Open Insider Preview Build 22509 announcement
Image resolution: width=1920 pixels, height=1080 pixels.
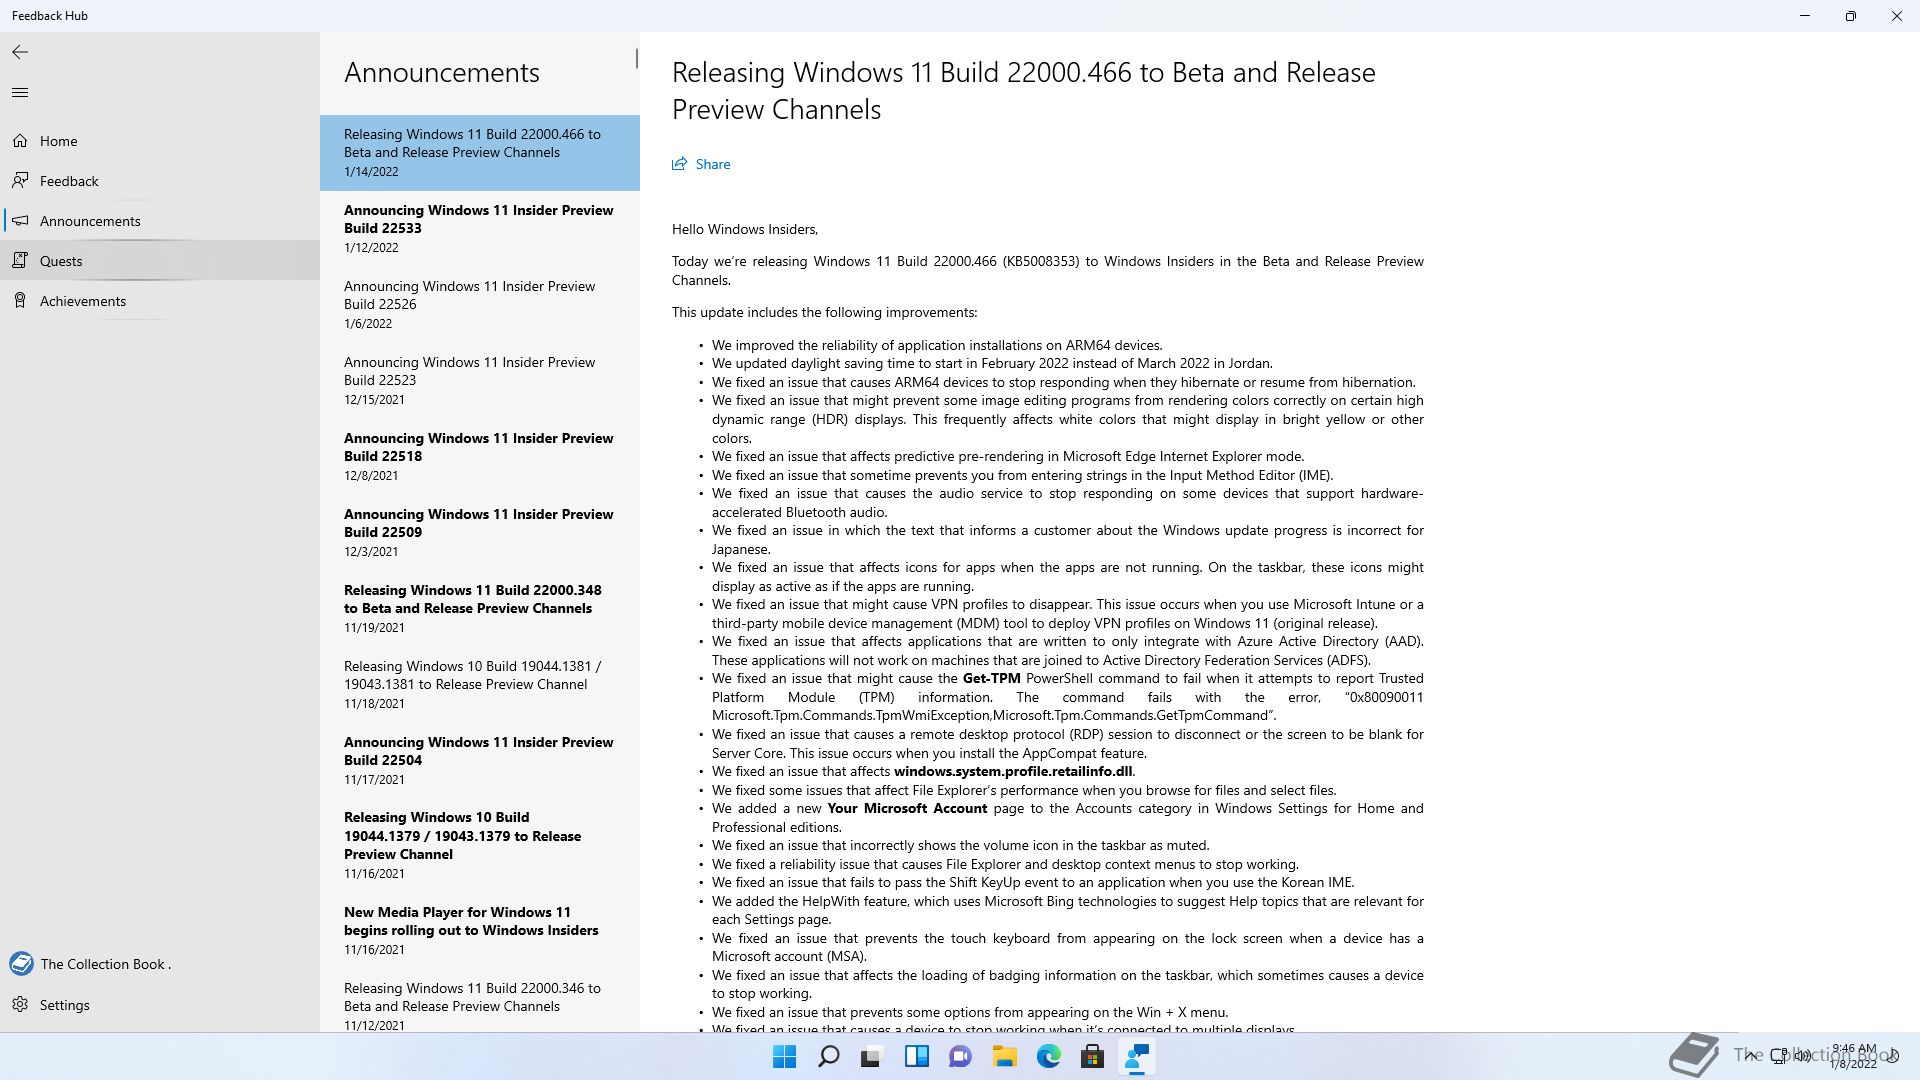pyautogui.click(x=480, y=533)
